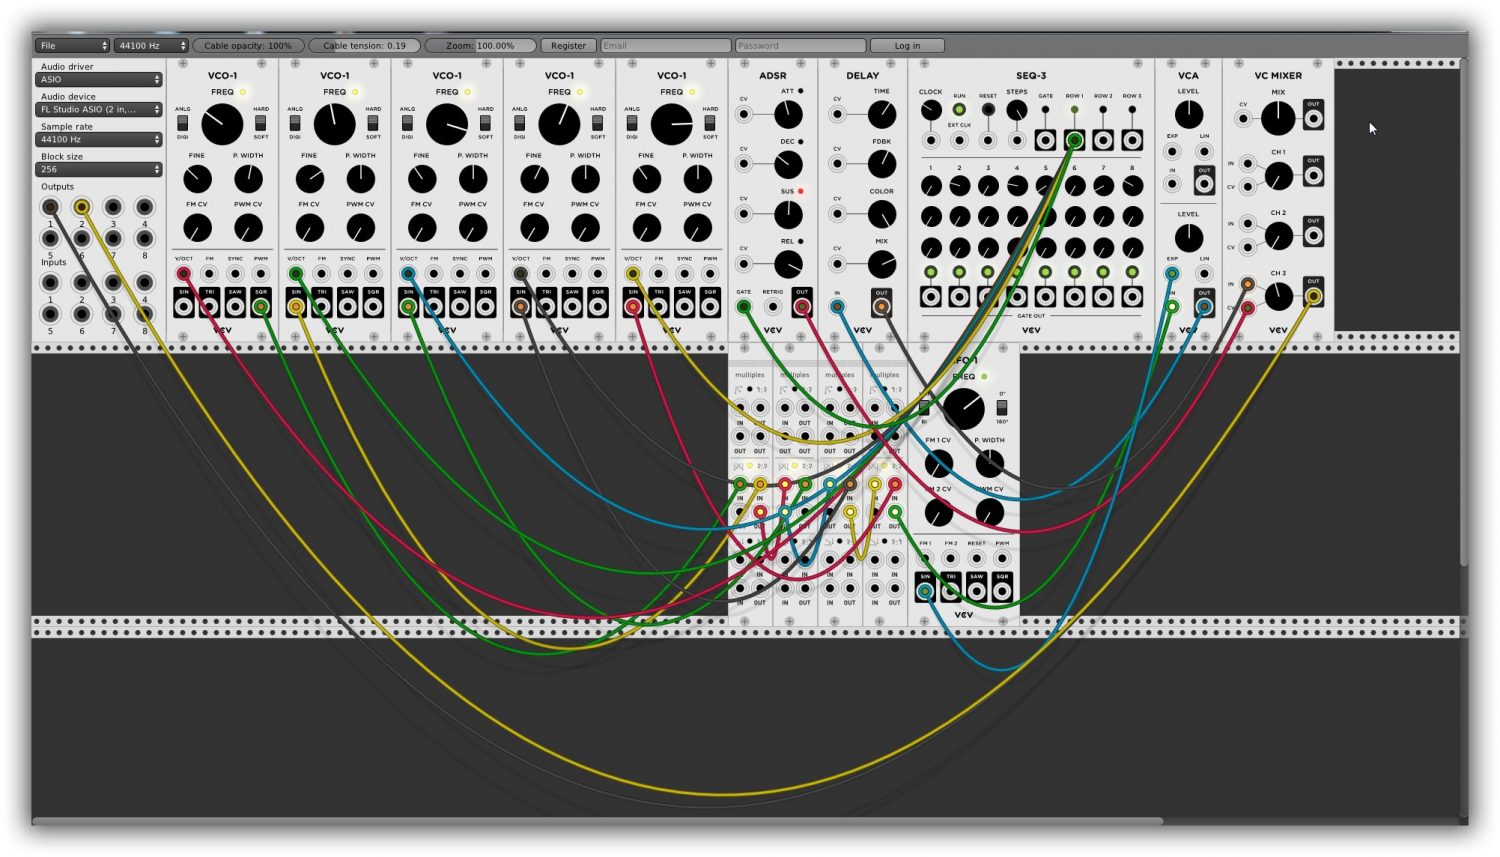Click the Cable opacity slider
1500x857 pixels.
click(x=248, y=46)
